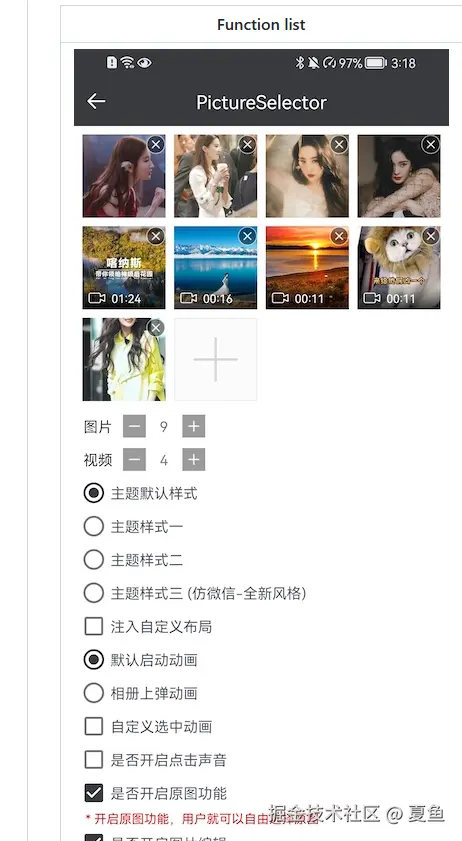Decrease the 视频 count
The image size is (462, 841).
[134, 460]
